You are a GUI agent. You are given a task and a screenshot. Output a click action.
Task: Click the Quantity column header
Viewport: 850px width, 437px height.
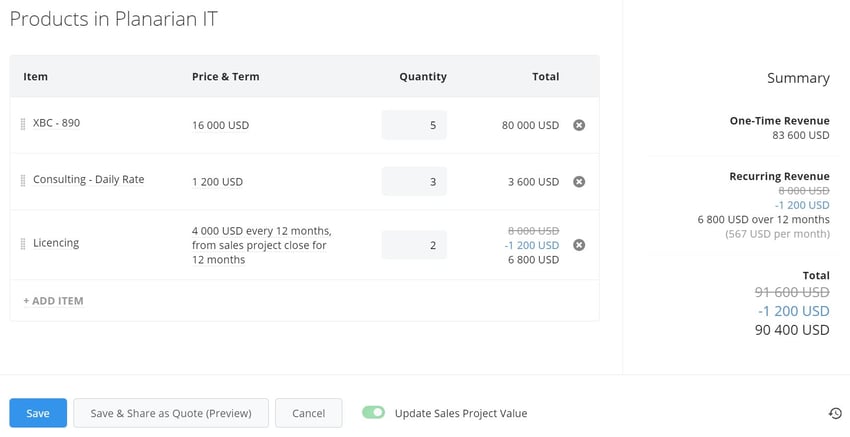(x=423, y=76)
